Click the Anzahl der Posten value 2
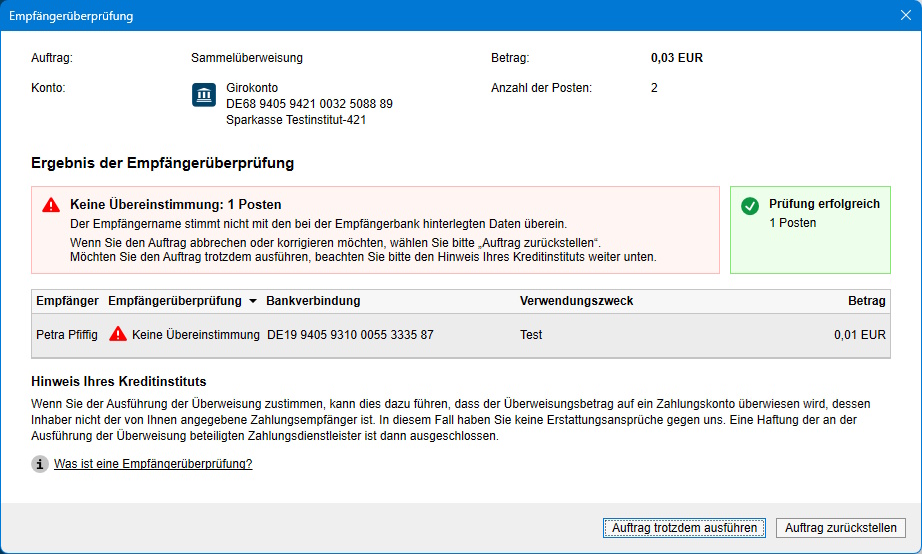This screenshot has height=554, width=922. point(654,88)
